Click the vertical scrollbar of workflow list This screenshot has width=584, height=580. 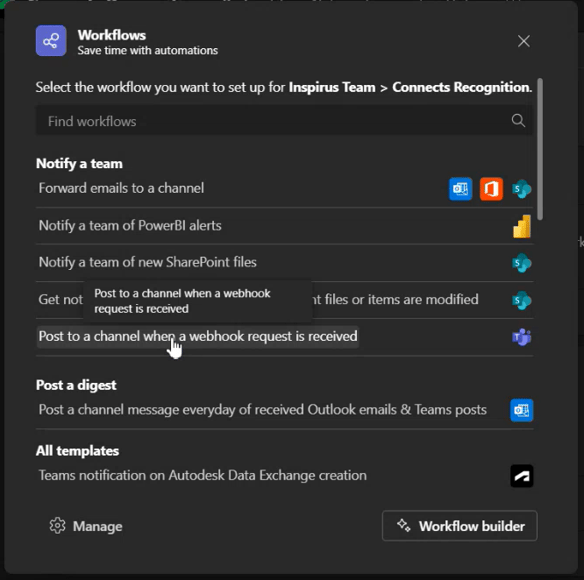(540, 149)
